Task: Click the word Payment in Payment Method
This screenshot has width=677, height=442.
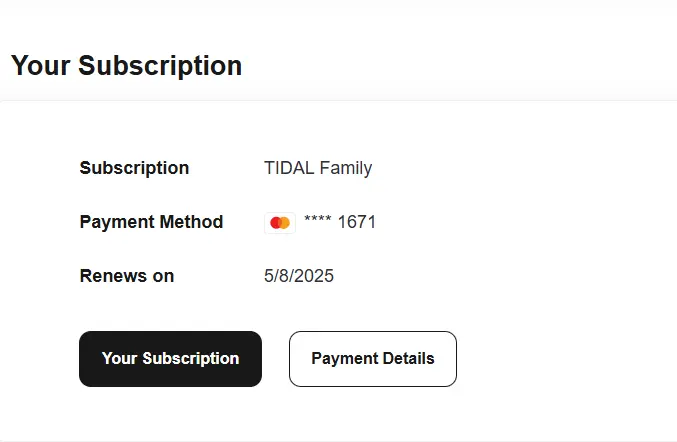Action: coord(117,222)
